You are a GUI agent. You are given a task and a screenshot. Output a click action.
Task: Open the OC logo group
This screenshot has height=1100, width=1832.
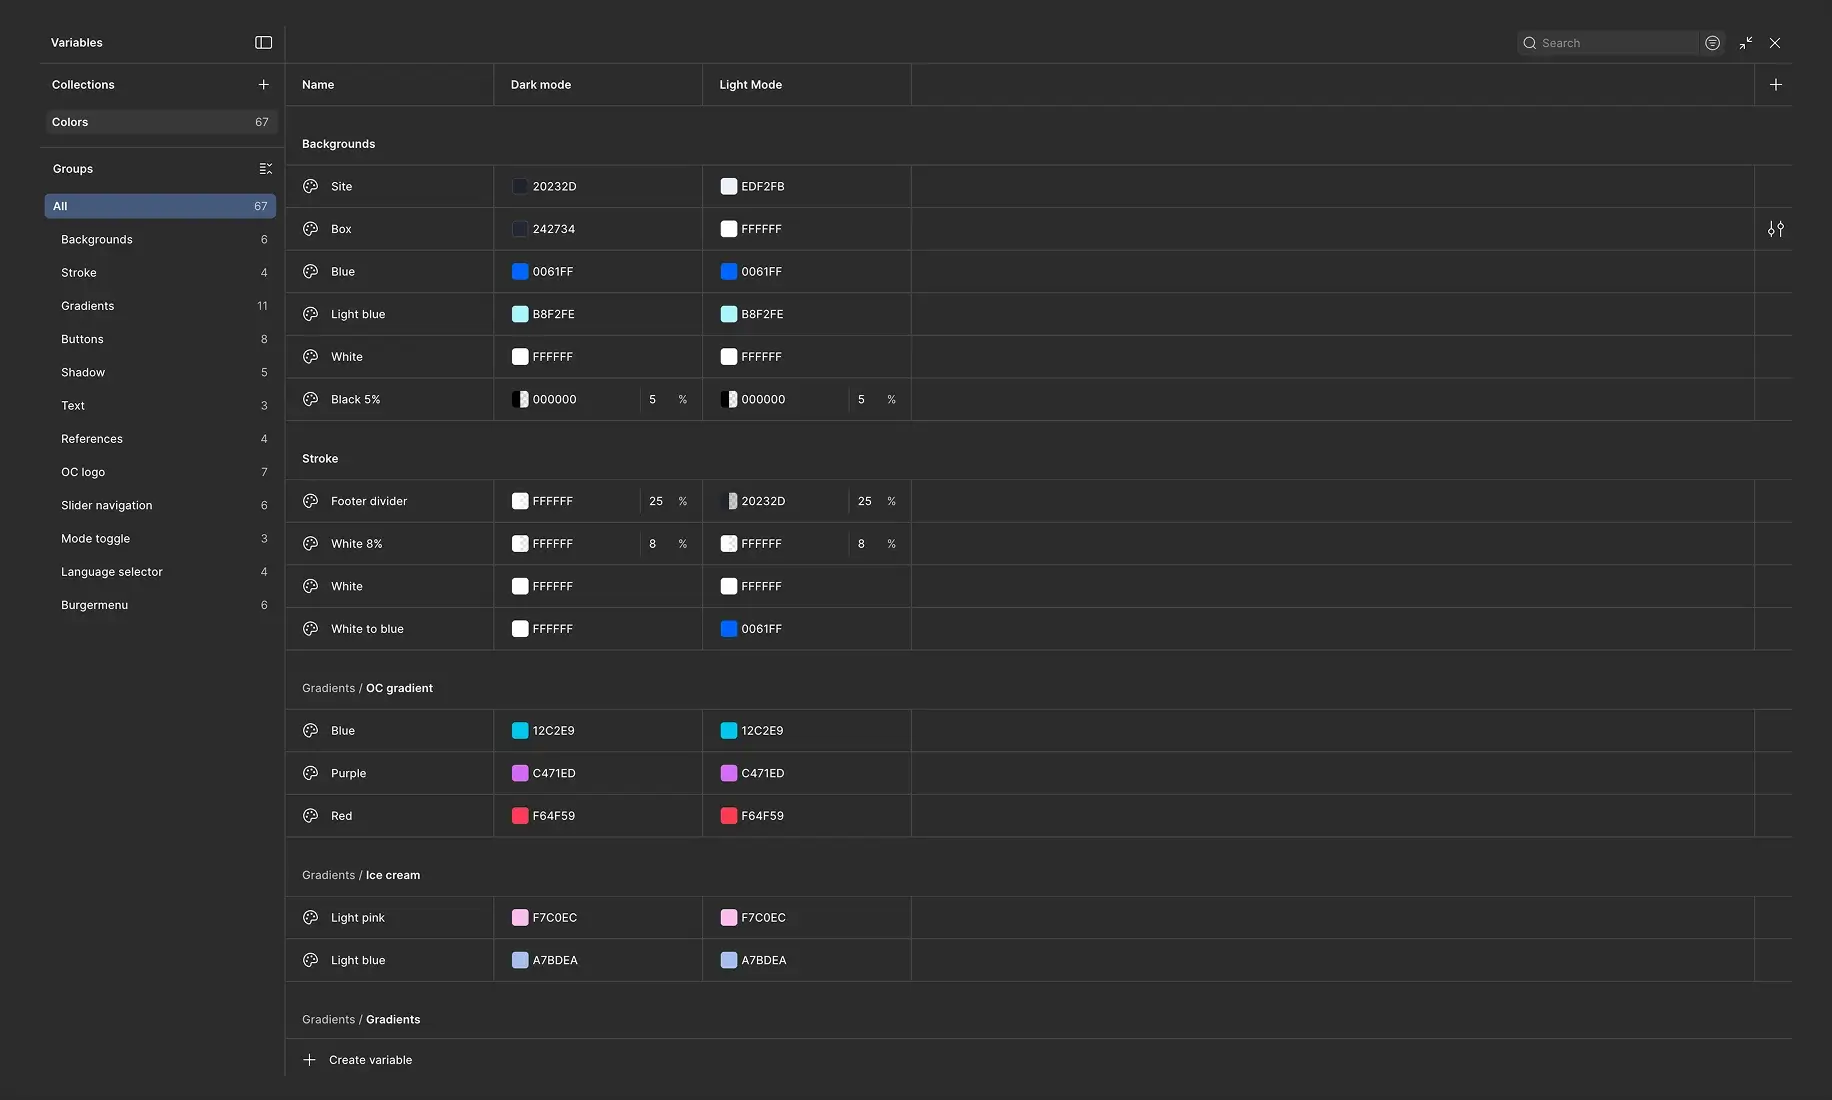click(x=160, y=472)
